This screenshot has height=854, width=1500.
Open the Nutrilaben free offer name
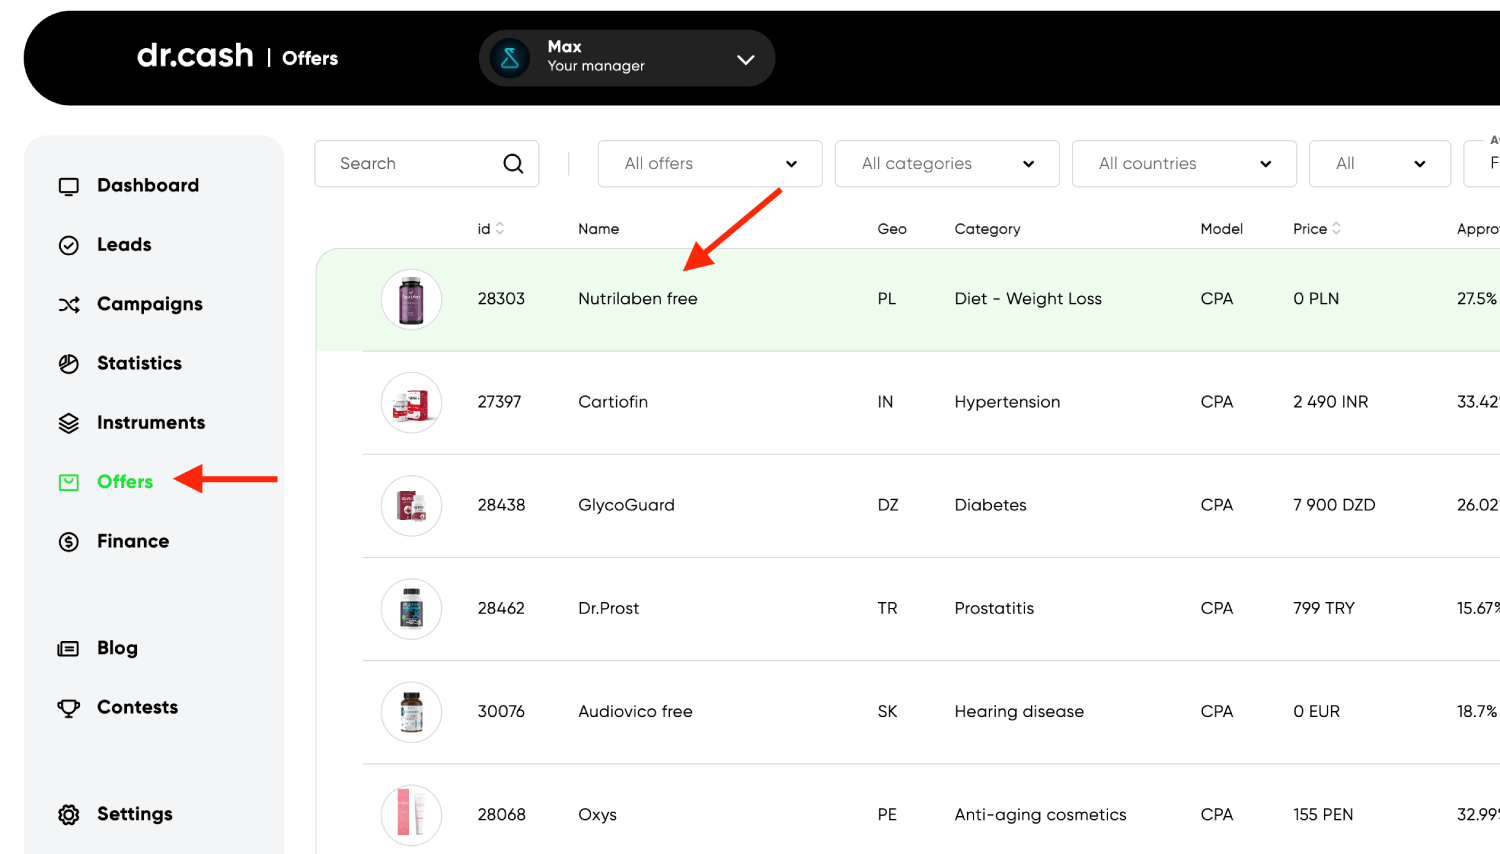coord(638,299)
